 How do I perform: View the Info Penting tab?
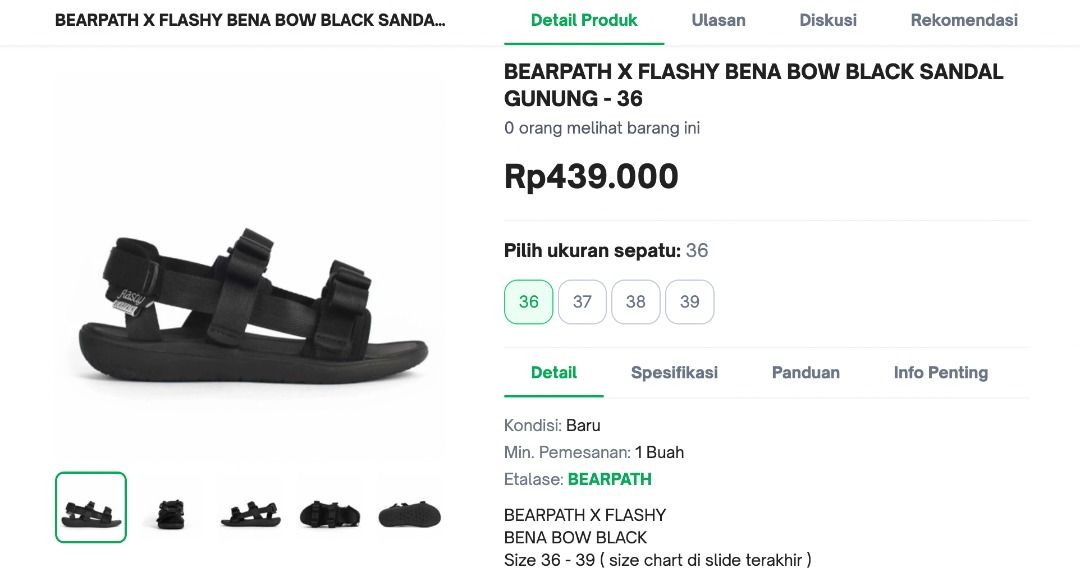click(940, 372)
